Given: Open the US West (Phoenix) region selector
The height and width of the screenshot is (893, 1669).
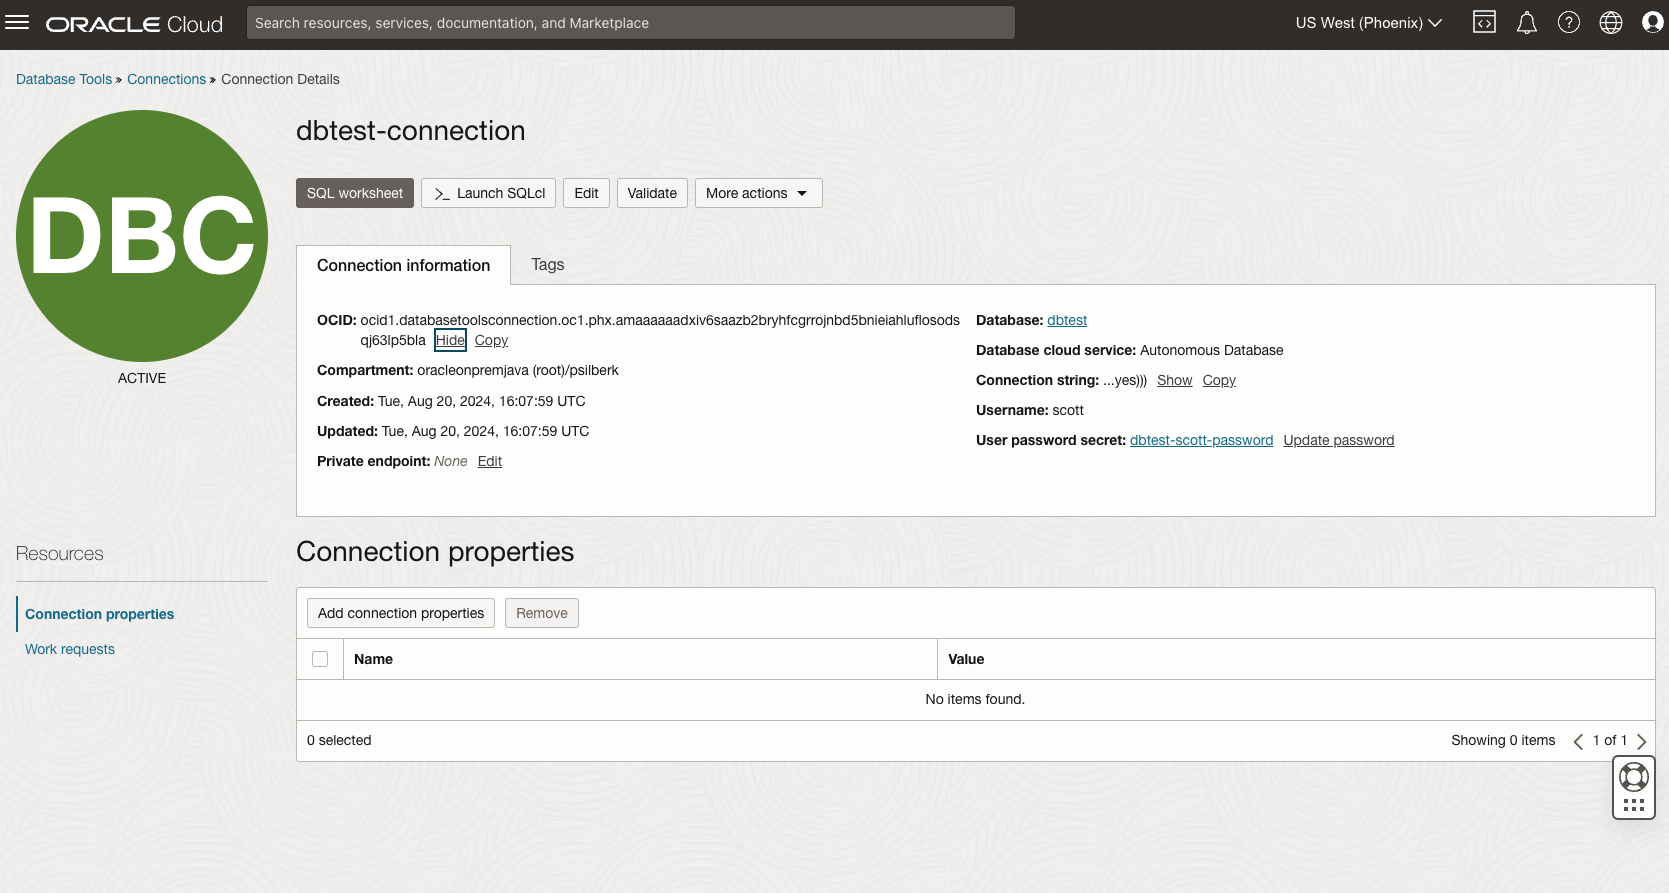Looking at the screenshot, I should tap(1368, 23).
